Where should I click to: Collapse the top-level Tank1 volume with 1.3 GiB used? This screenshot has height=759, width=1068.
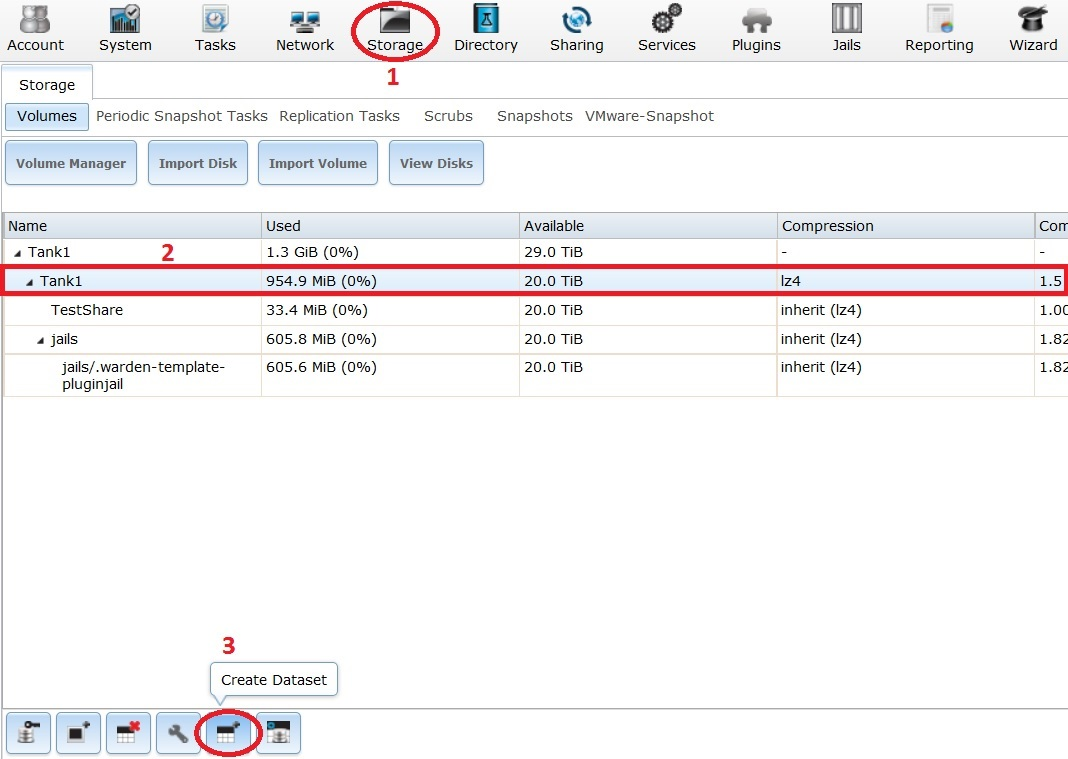[x=18, y=254]
